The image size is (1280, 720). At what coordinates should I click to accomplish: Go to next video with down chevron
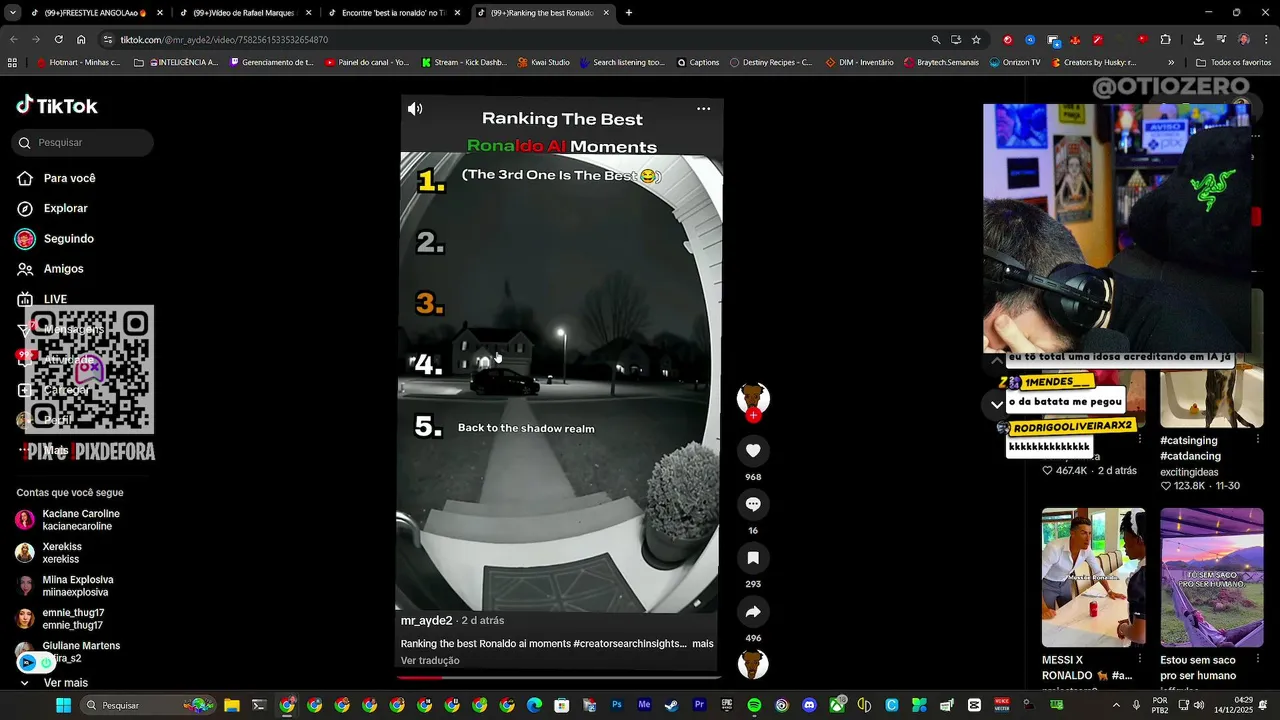(x=997, y=405)
